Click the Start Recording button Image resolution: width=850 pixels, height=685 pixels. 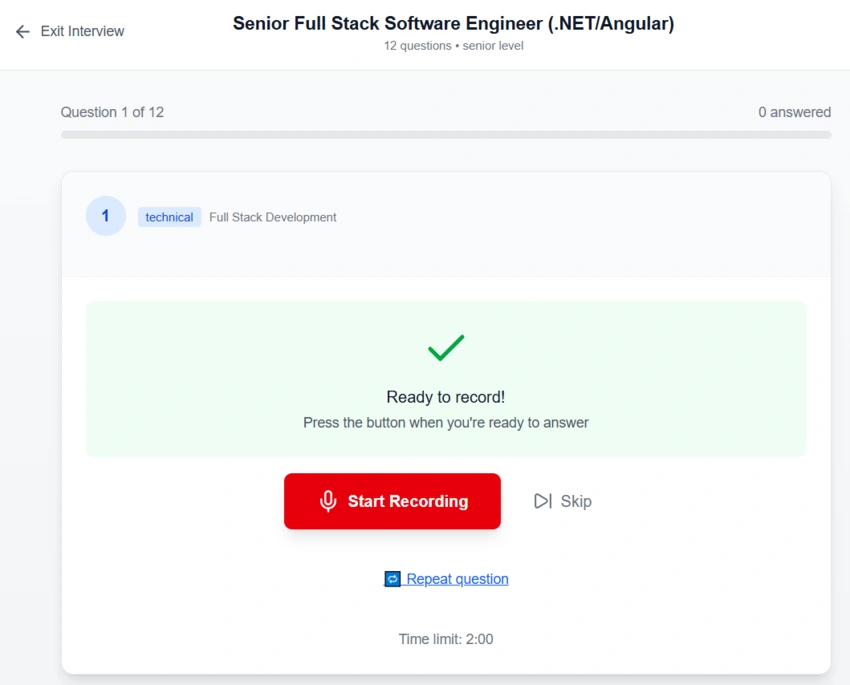392,501
